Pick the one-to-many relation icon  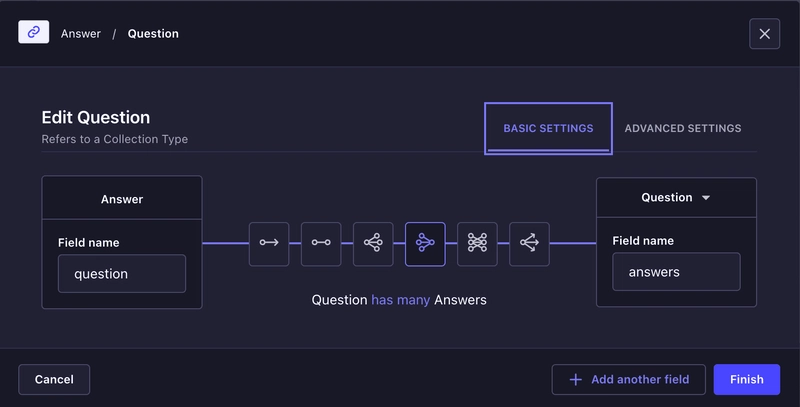click(x=373, y=244)
